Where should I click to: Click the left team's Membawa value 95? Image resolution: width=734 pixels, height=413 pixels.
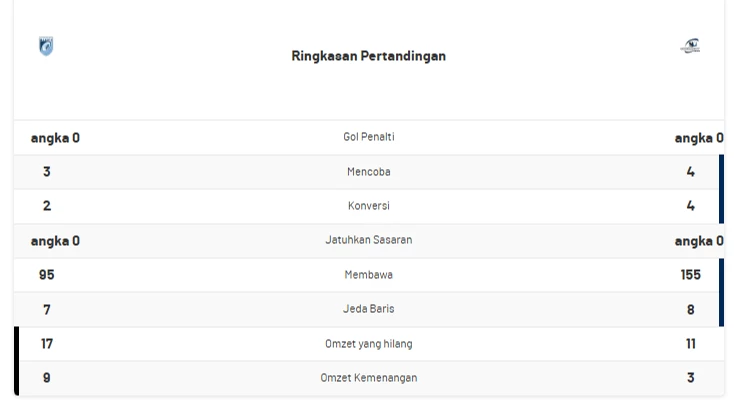[47, 275]
